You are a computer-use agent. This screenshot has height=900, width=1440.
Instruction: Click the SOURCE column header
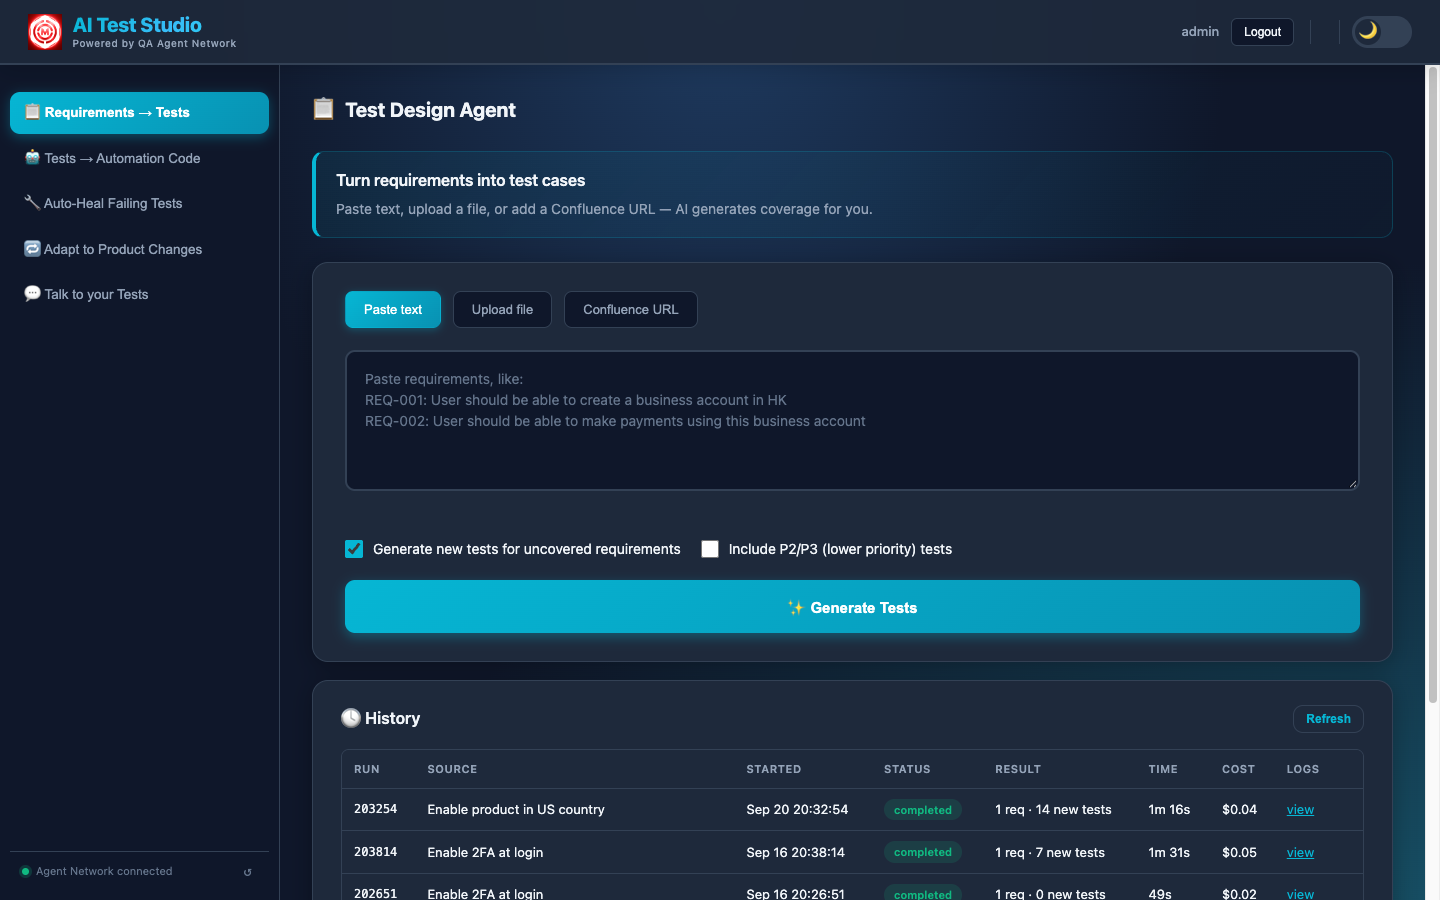(x=452, y=769)
